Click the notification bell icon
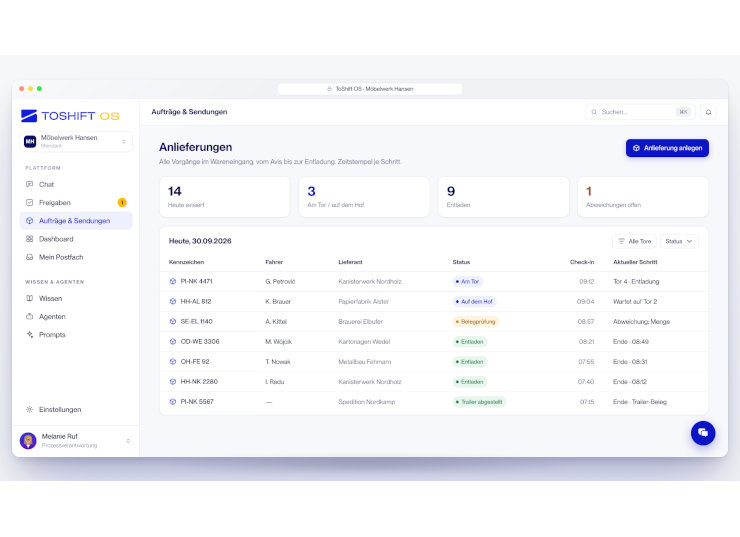The width and height of the screenshot is (740, 537). coord(708,112)
